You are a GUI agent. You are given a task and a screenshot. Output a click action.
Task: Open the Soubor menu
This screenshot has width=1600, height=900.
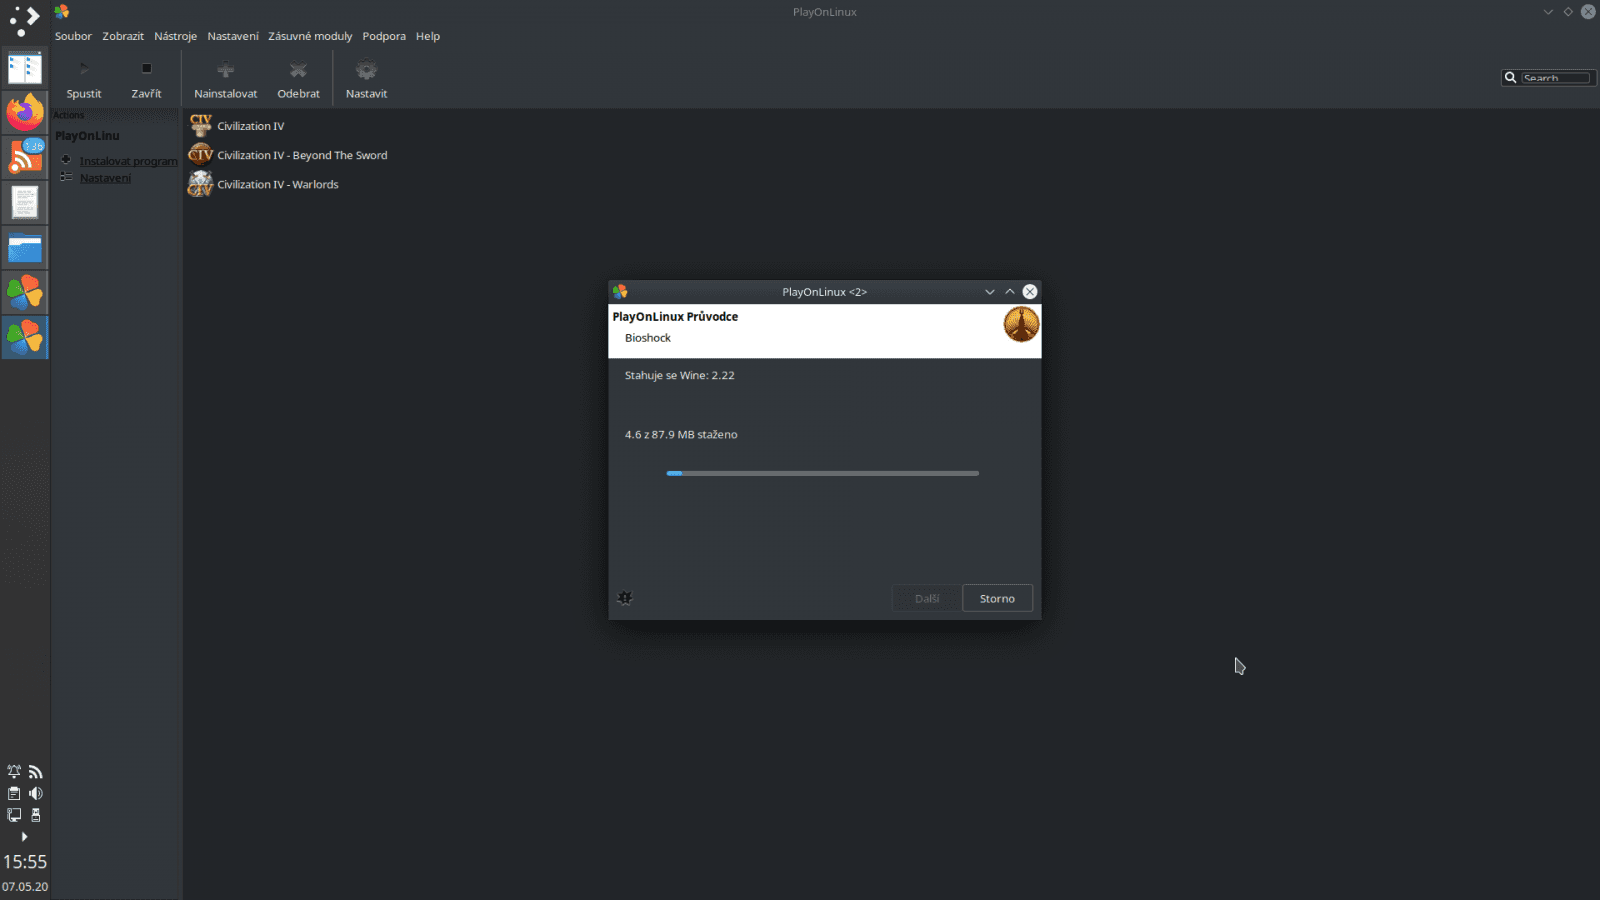click(73, 36)
